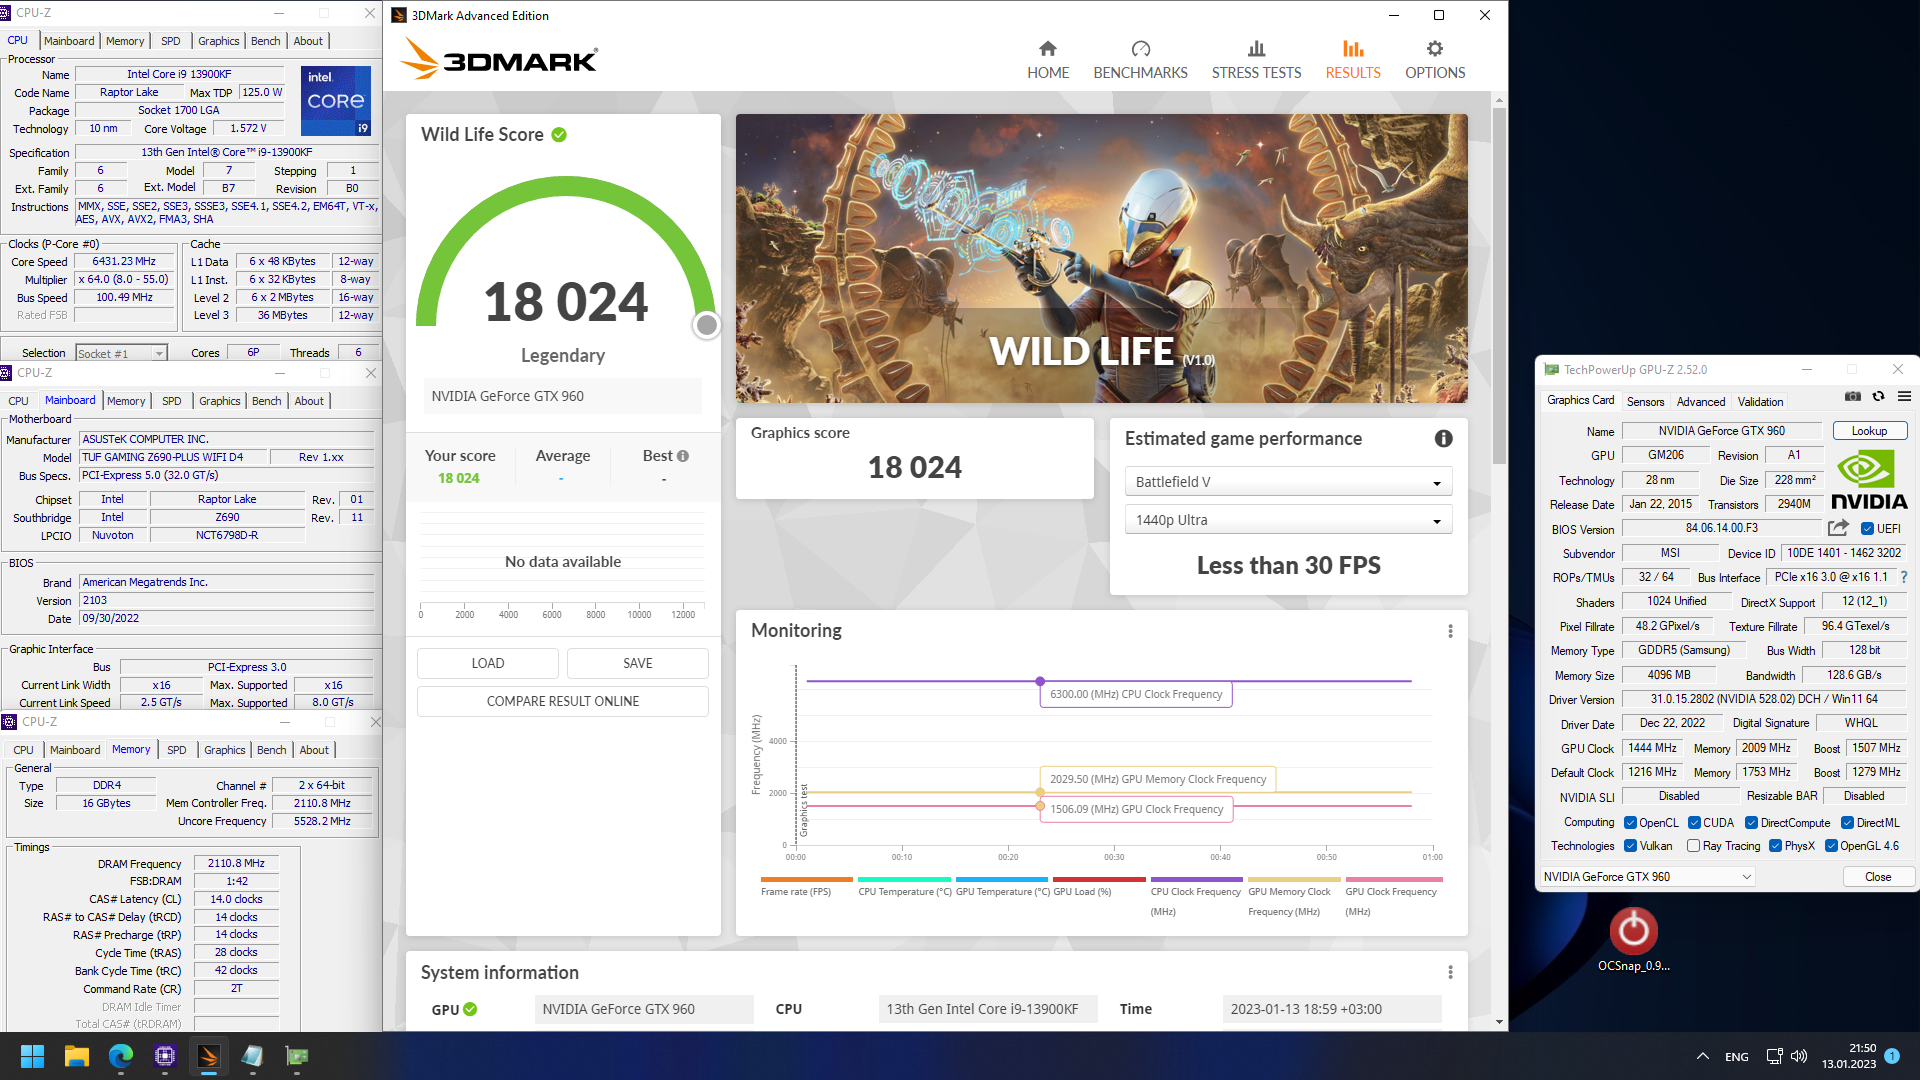This screenshot has height=1080, width=1920.
Task: Open BENCHMARKS in the 3DMark navigation
Action: coord(1140,60)
